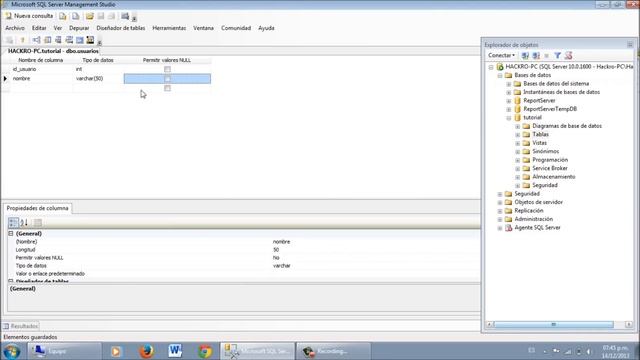The image size is (640, 360).
Task: Click the XML indexes toolbar icon
Action: [69, 40]
